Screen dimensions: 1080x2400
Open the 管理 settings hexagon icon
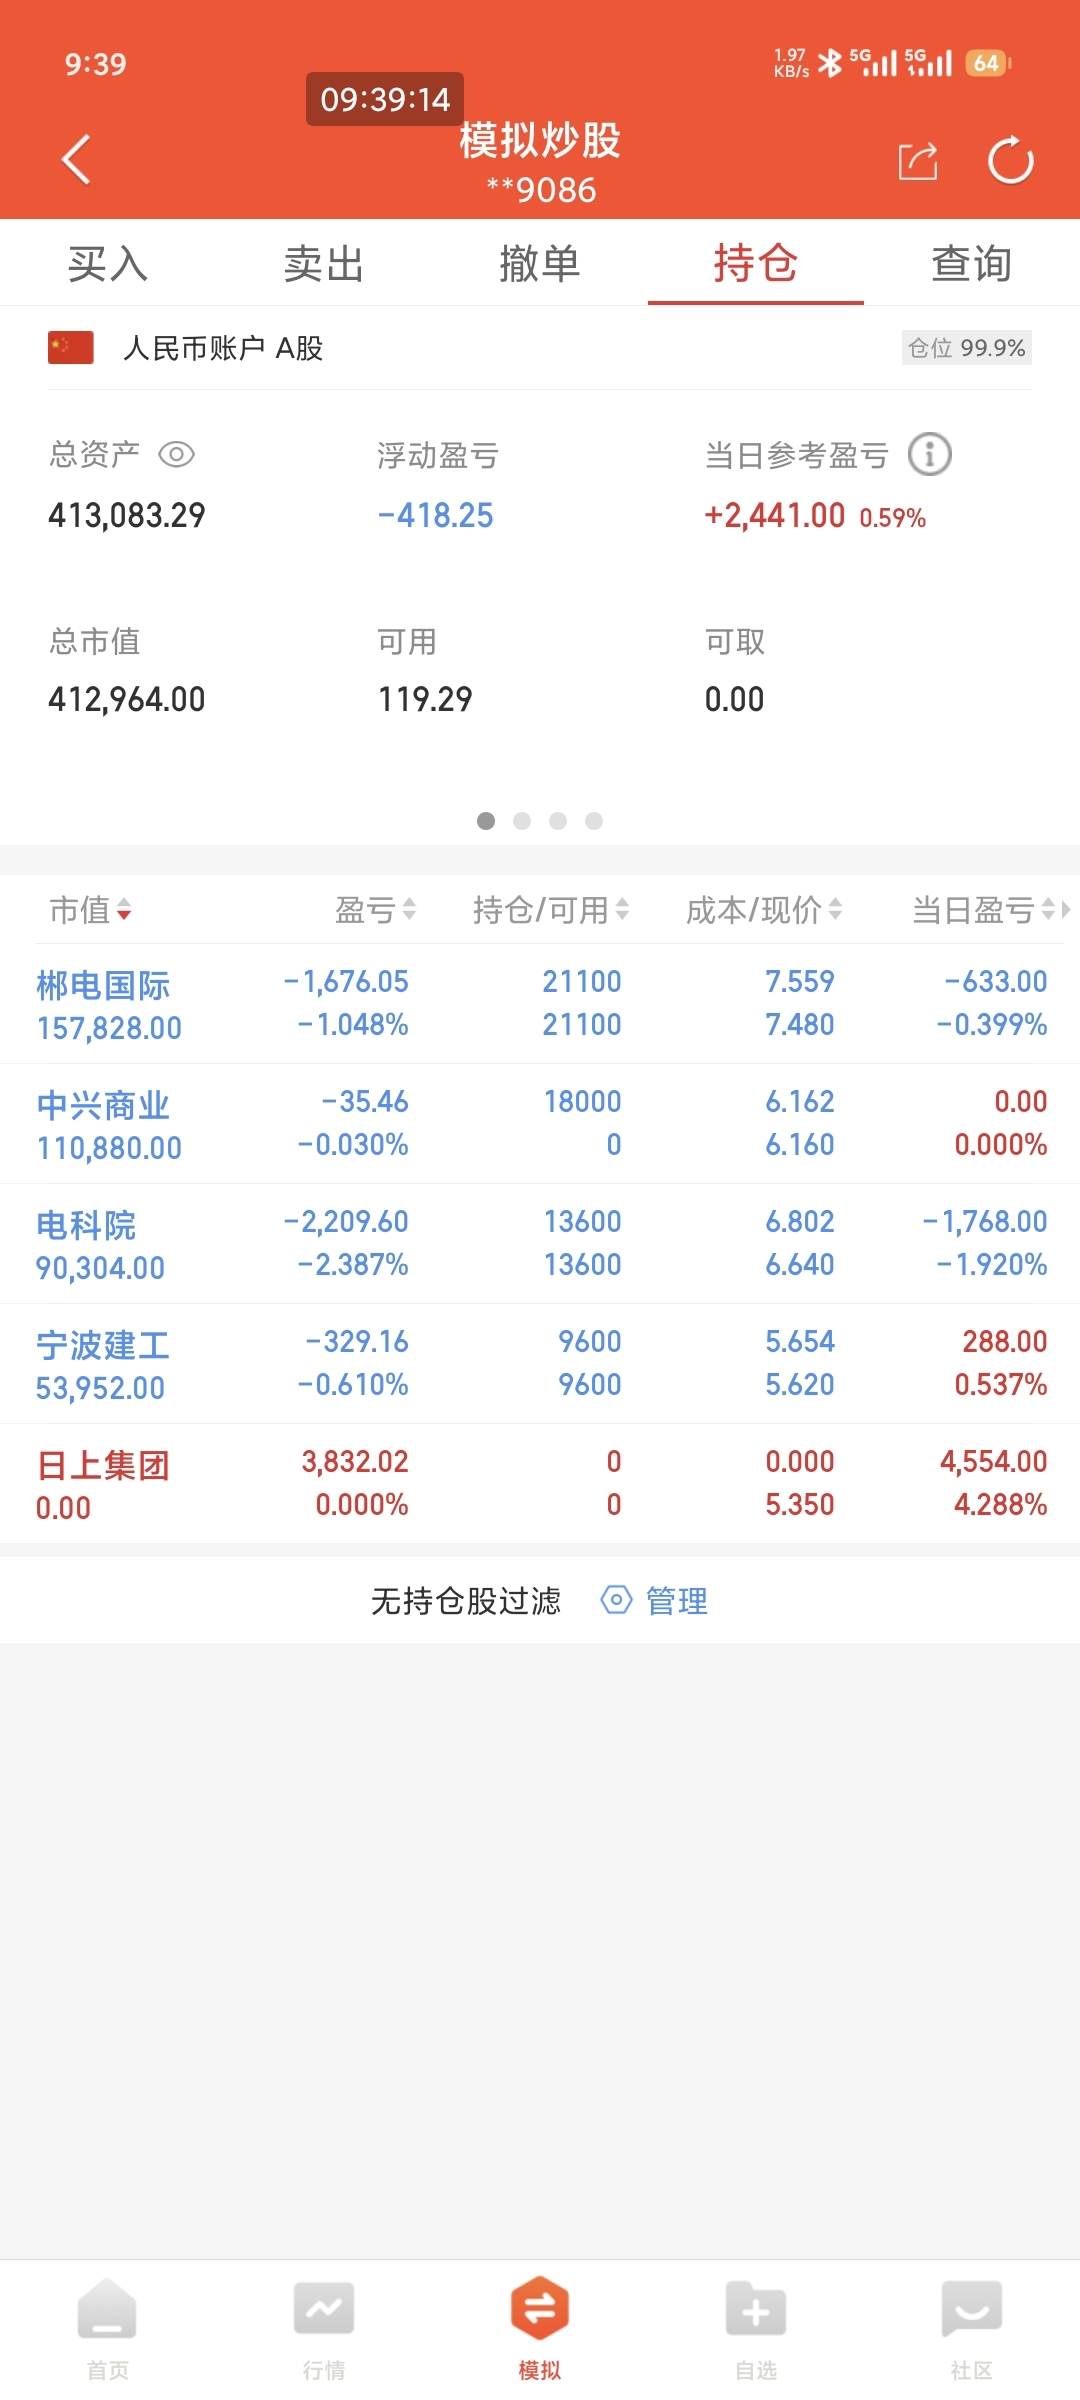(x=616, y=1600)
